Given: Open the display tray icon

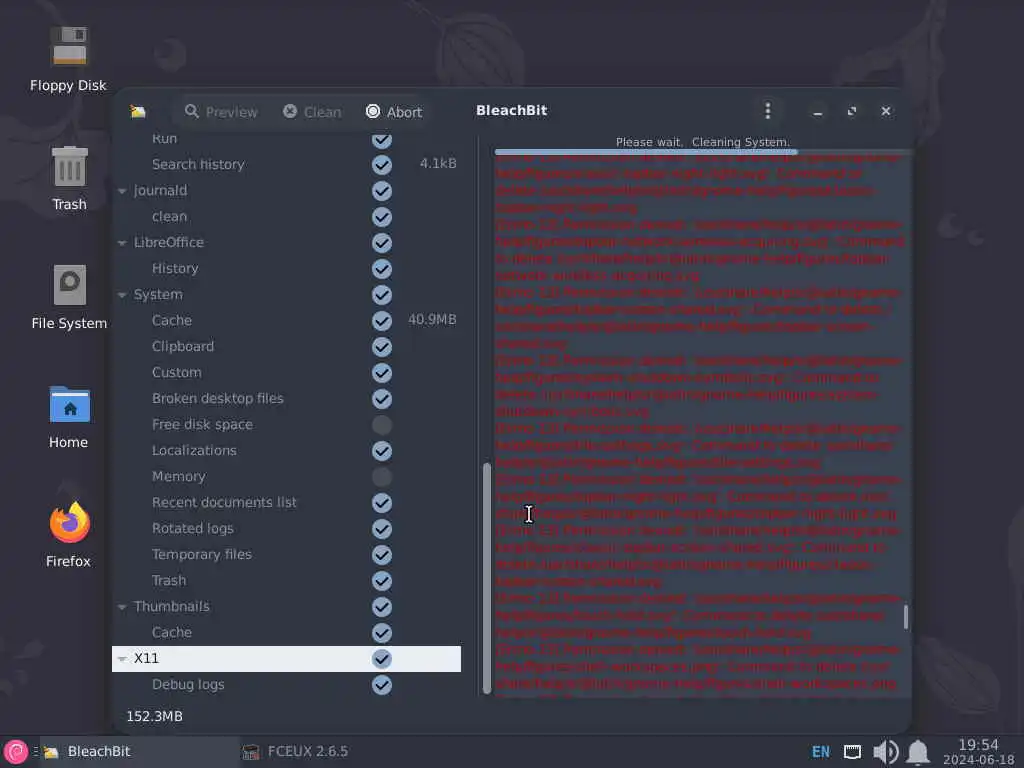Looking at the screenshot, I should pos(852,752).
